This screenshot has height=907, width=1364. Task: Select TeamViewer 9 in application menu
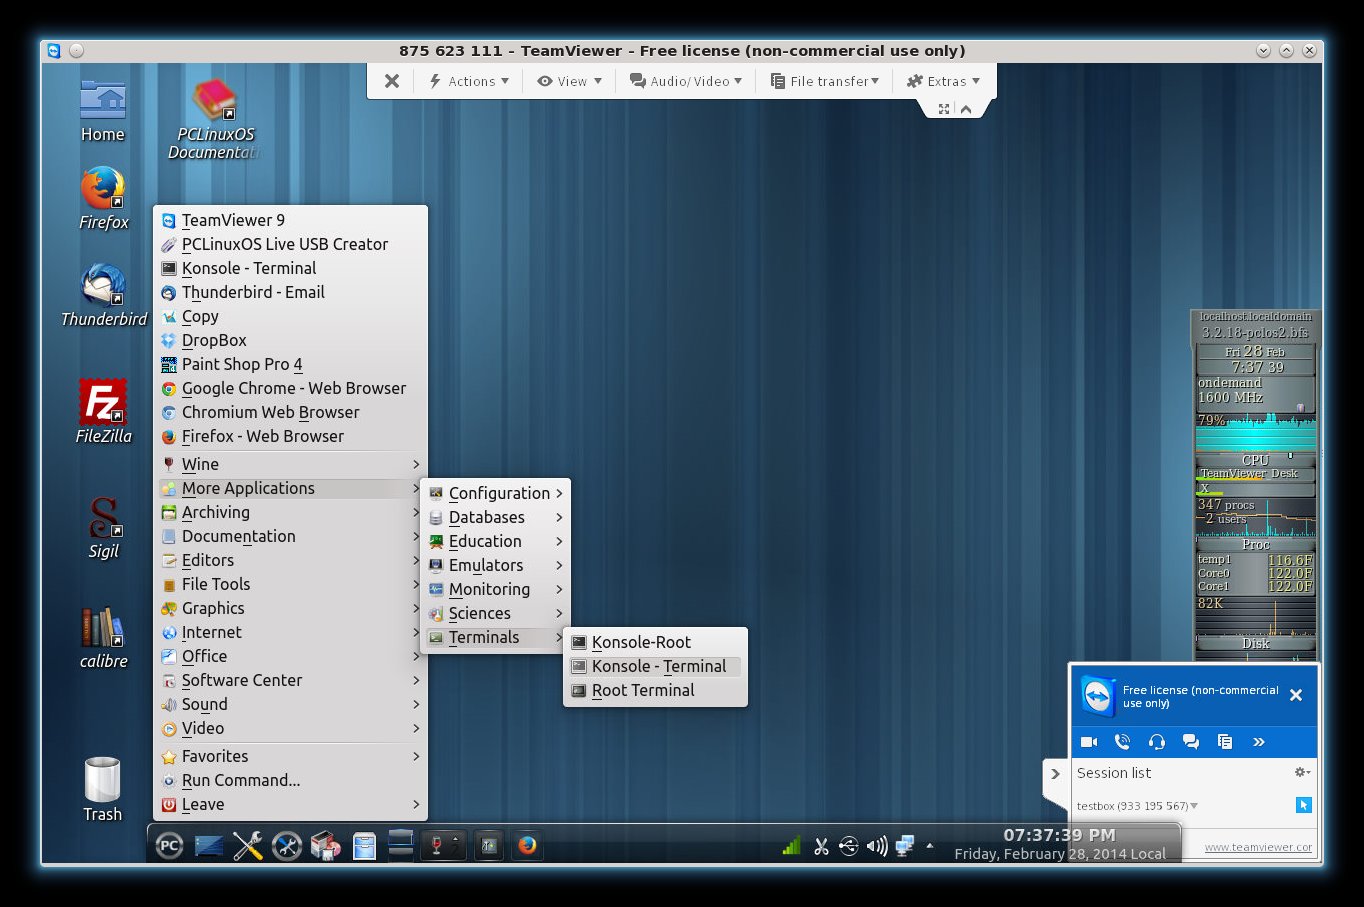tap(290, 220)
